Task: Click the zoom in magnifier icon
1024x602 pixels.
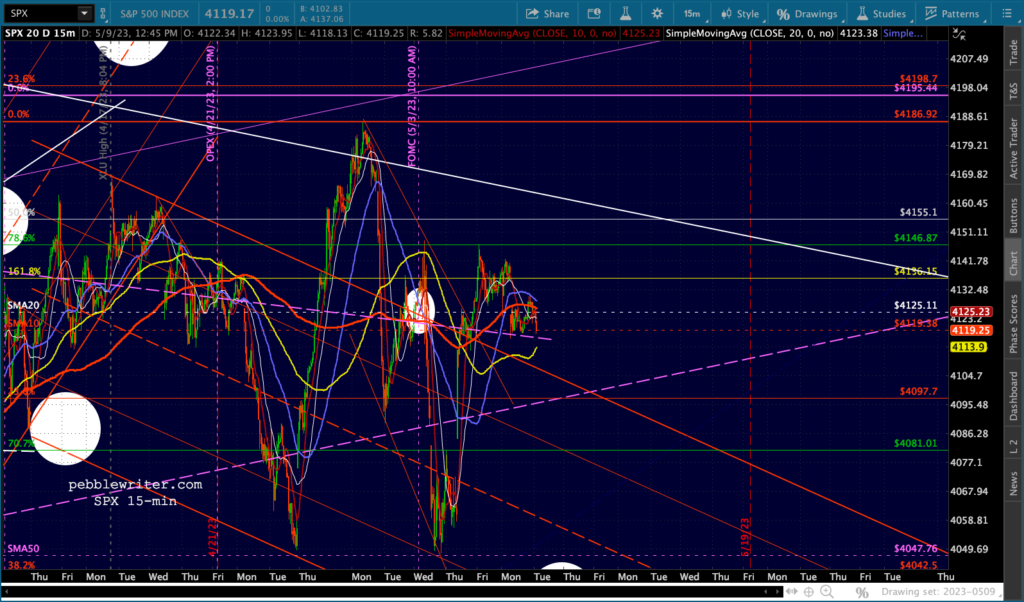Action: pos(824,592)
